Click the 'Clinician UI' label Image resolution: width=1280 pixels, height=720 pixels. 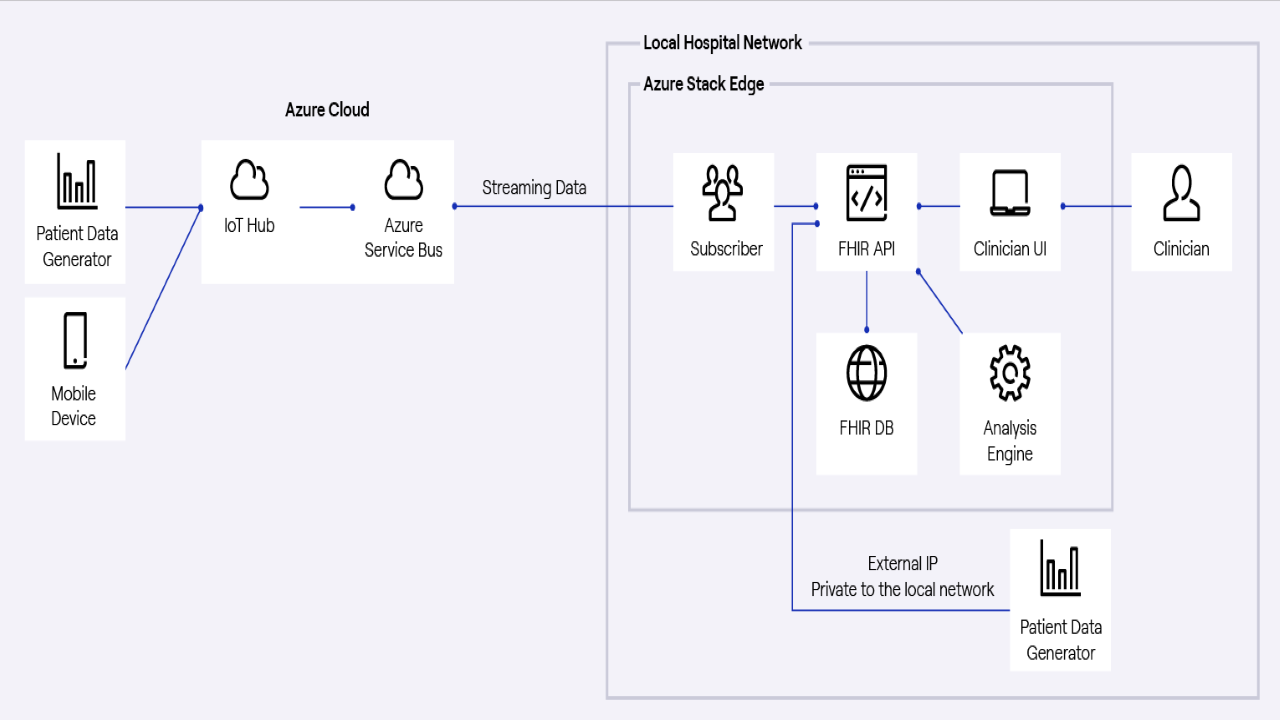coord(1010,249)
